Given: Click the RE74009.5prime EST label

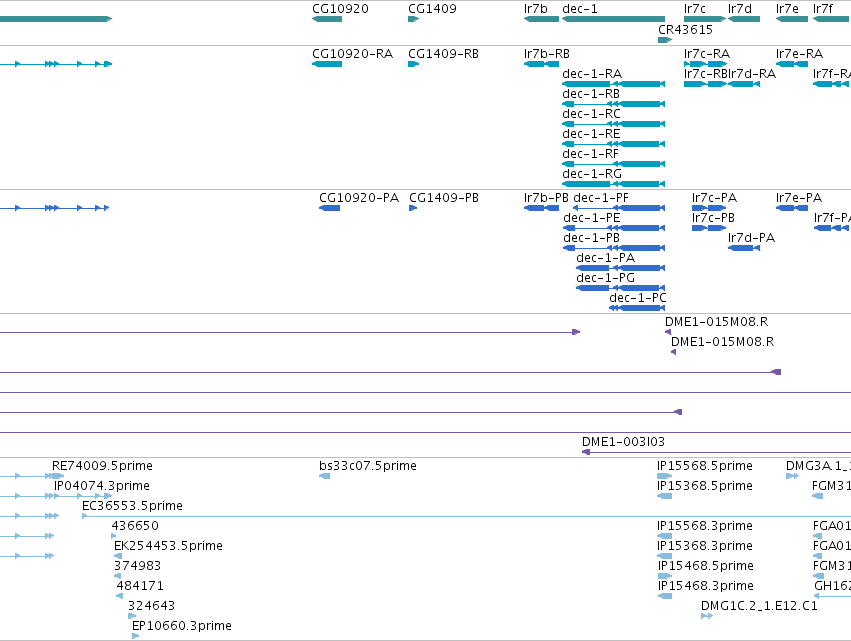Looking at the screenshot, I should (x=102, y=466).
